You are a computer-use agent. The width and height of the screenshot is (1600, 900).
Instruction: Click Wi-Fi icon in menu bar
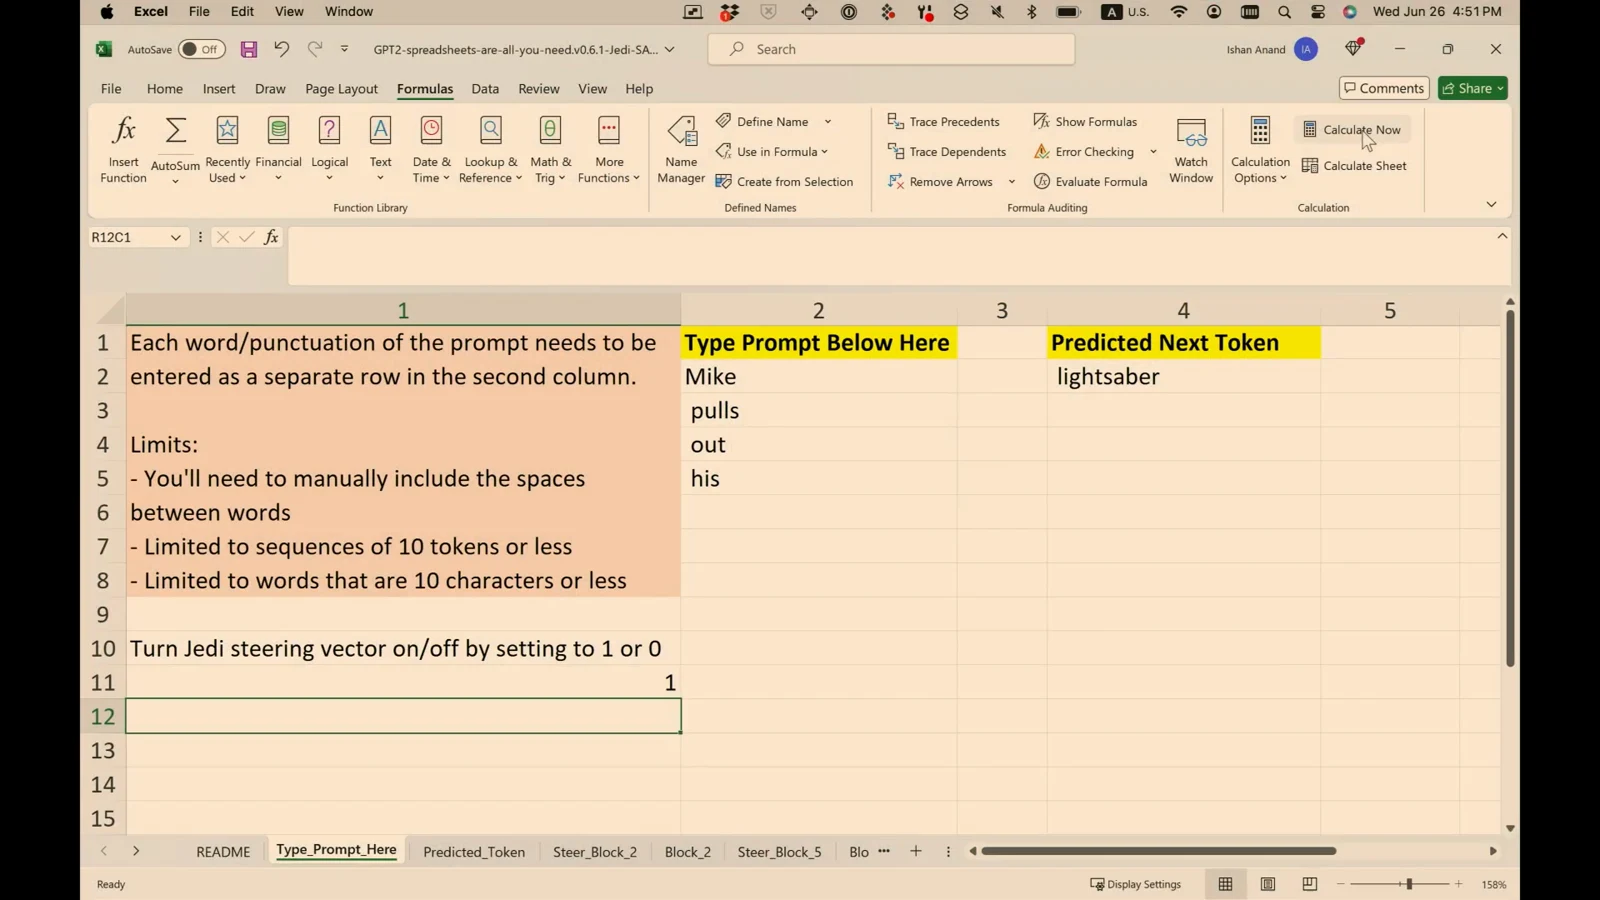click(x=1179, y=11)
